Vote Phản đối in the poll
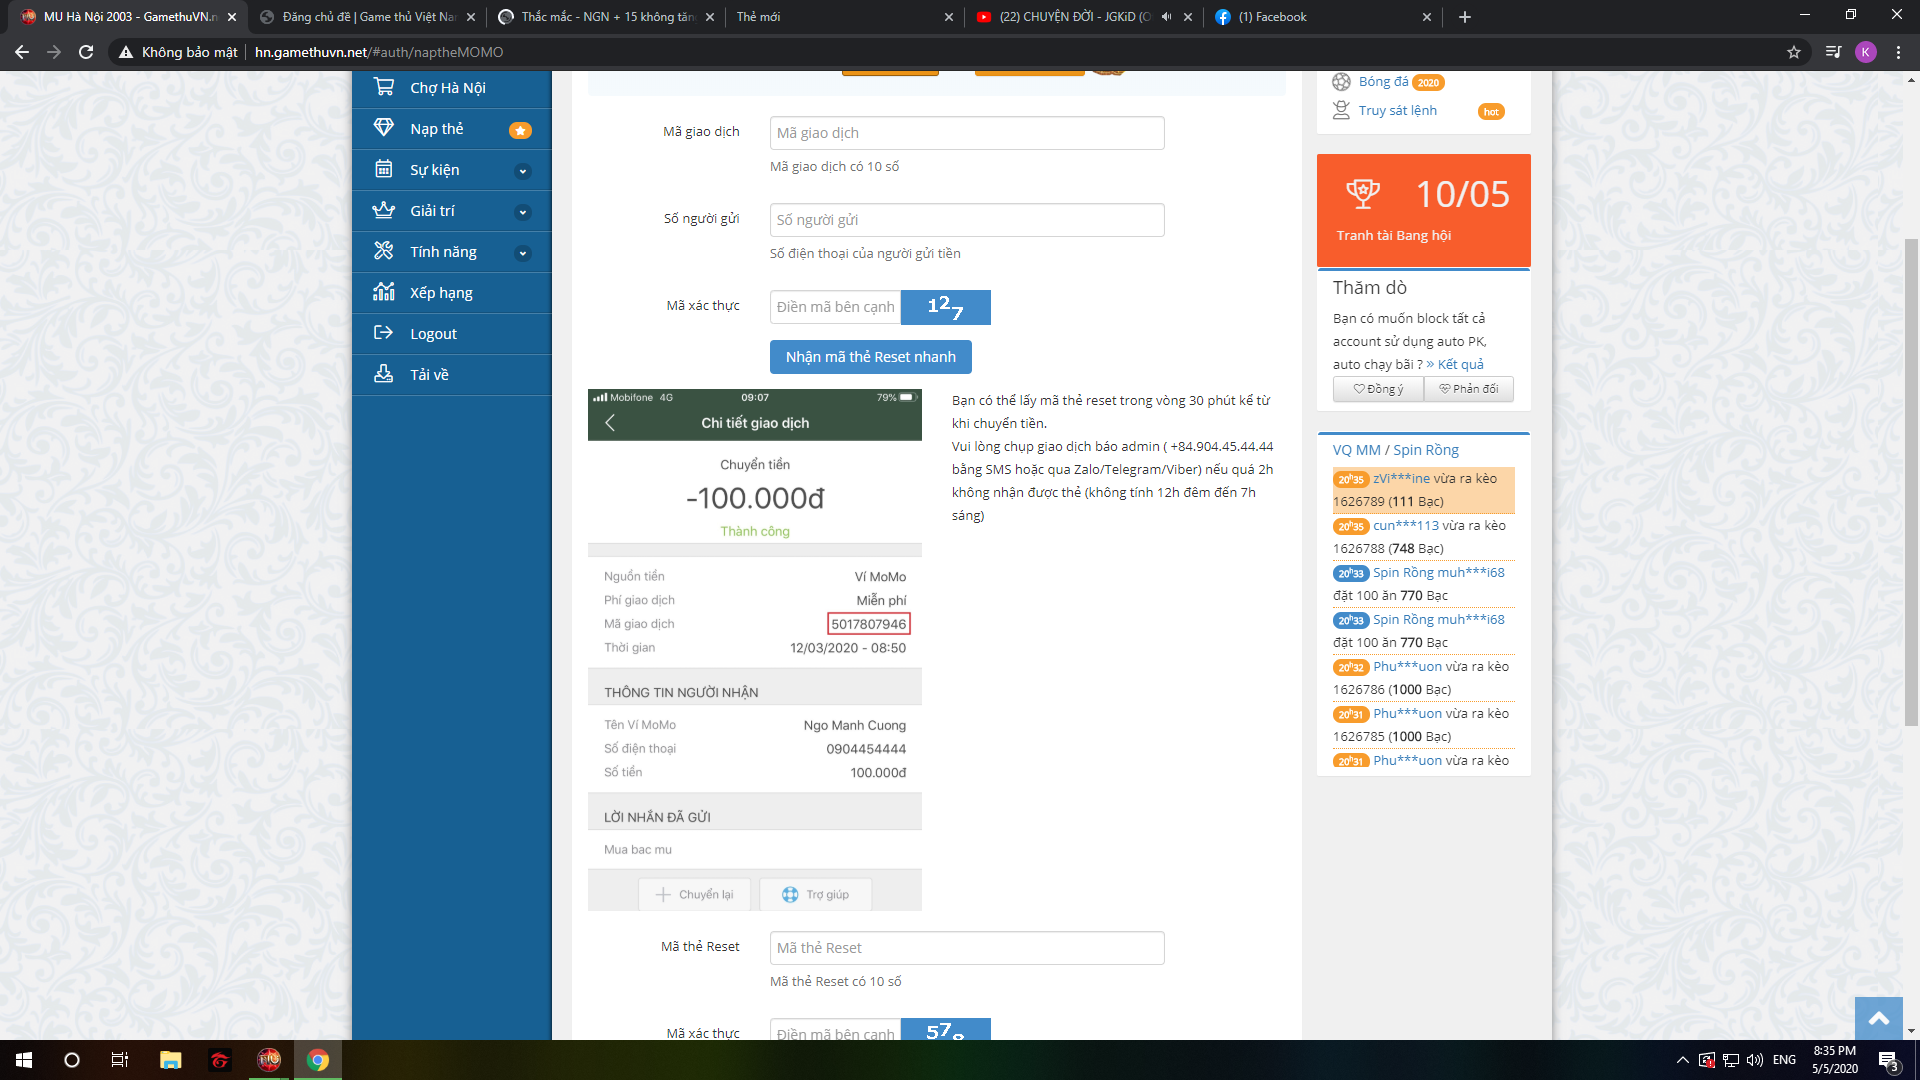This screenshot has height=1080, width=1920. (1468, 389)
